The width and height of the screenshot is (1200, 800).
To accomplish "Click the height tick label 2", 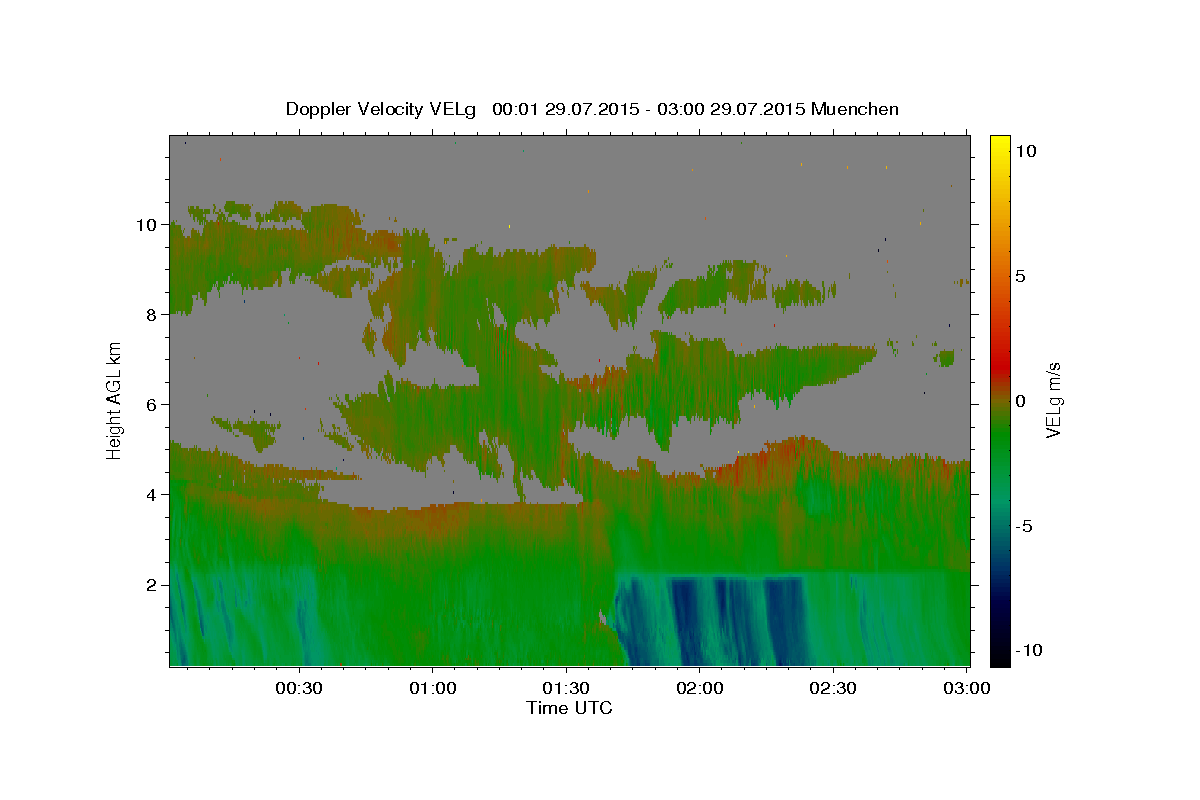I will [152, 584].
